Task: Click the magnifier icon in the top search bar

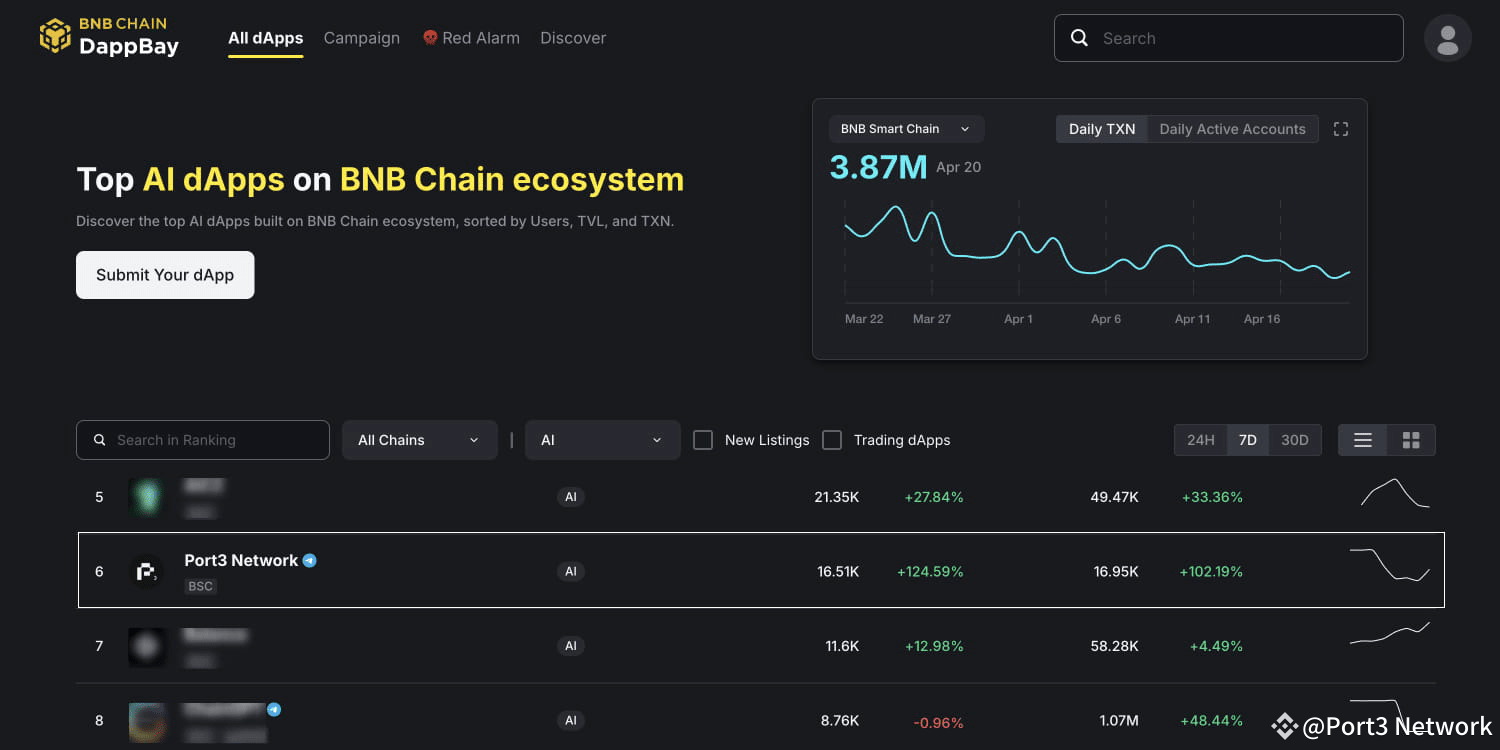Action: click(1080, 37)
